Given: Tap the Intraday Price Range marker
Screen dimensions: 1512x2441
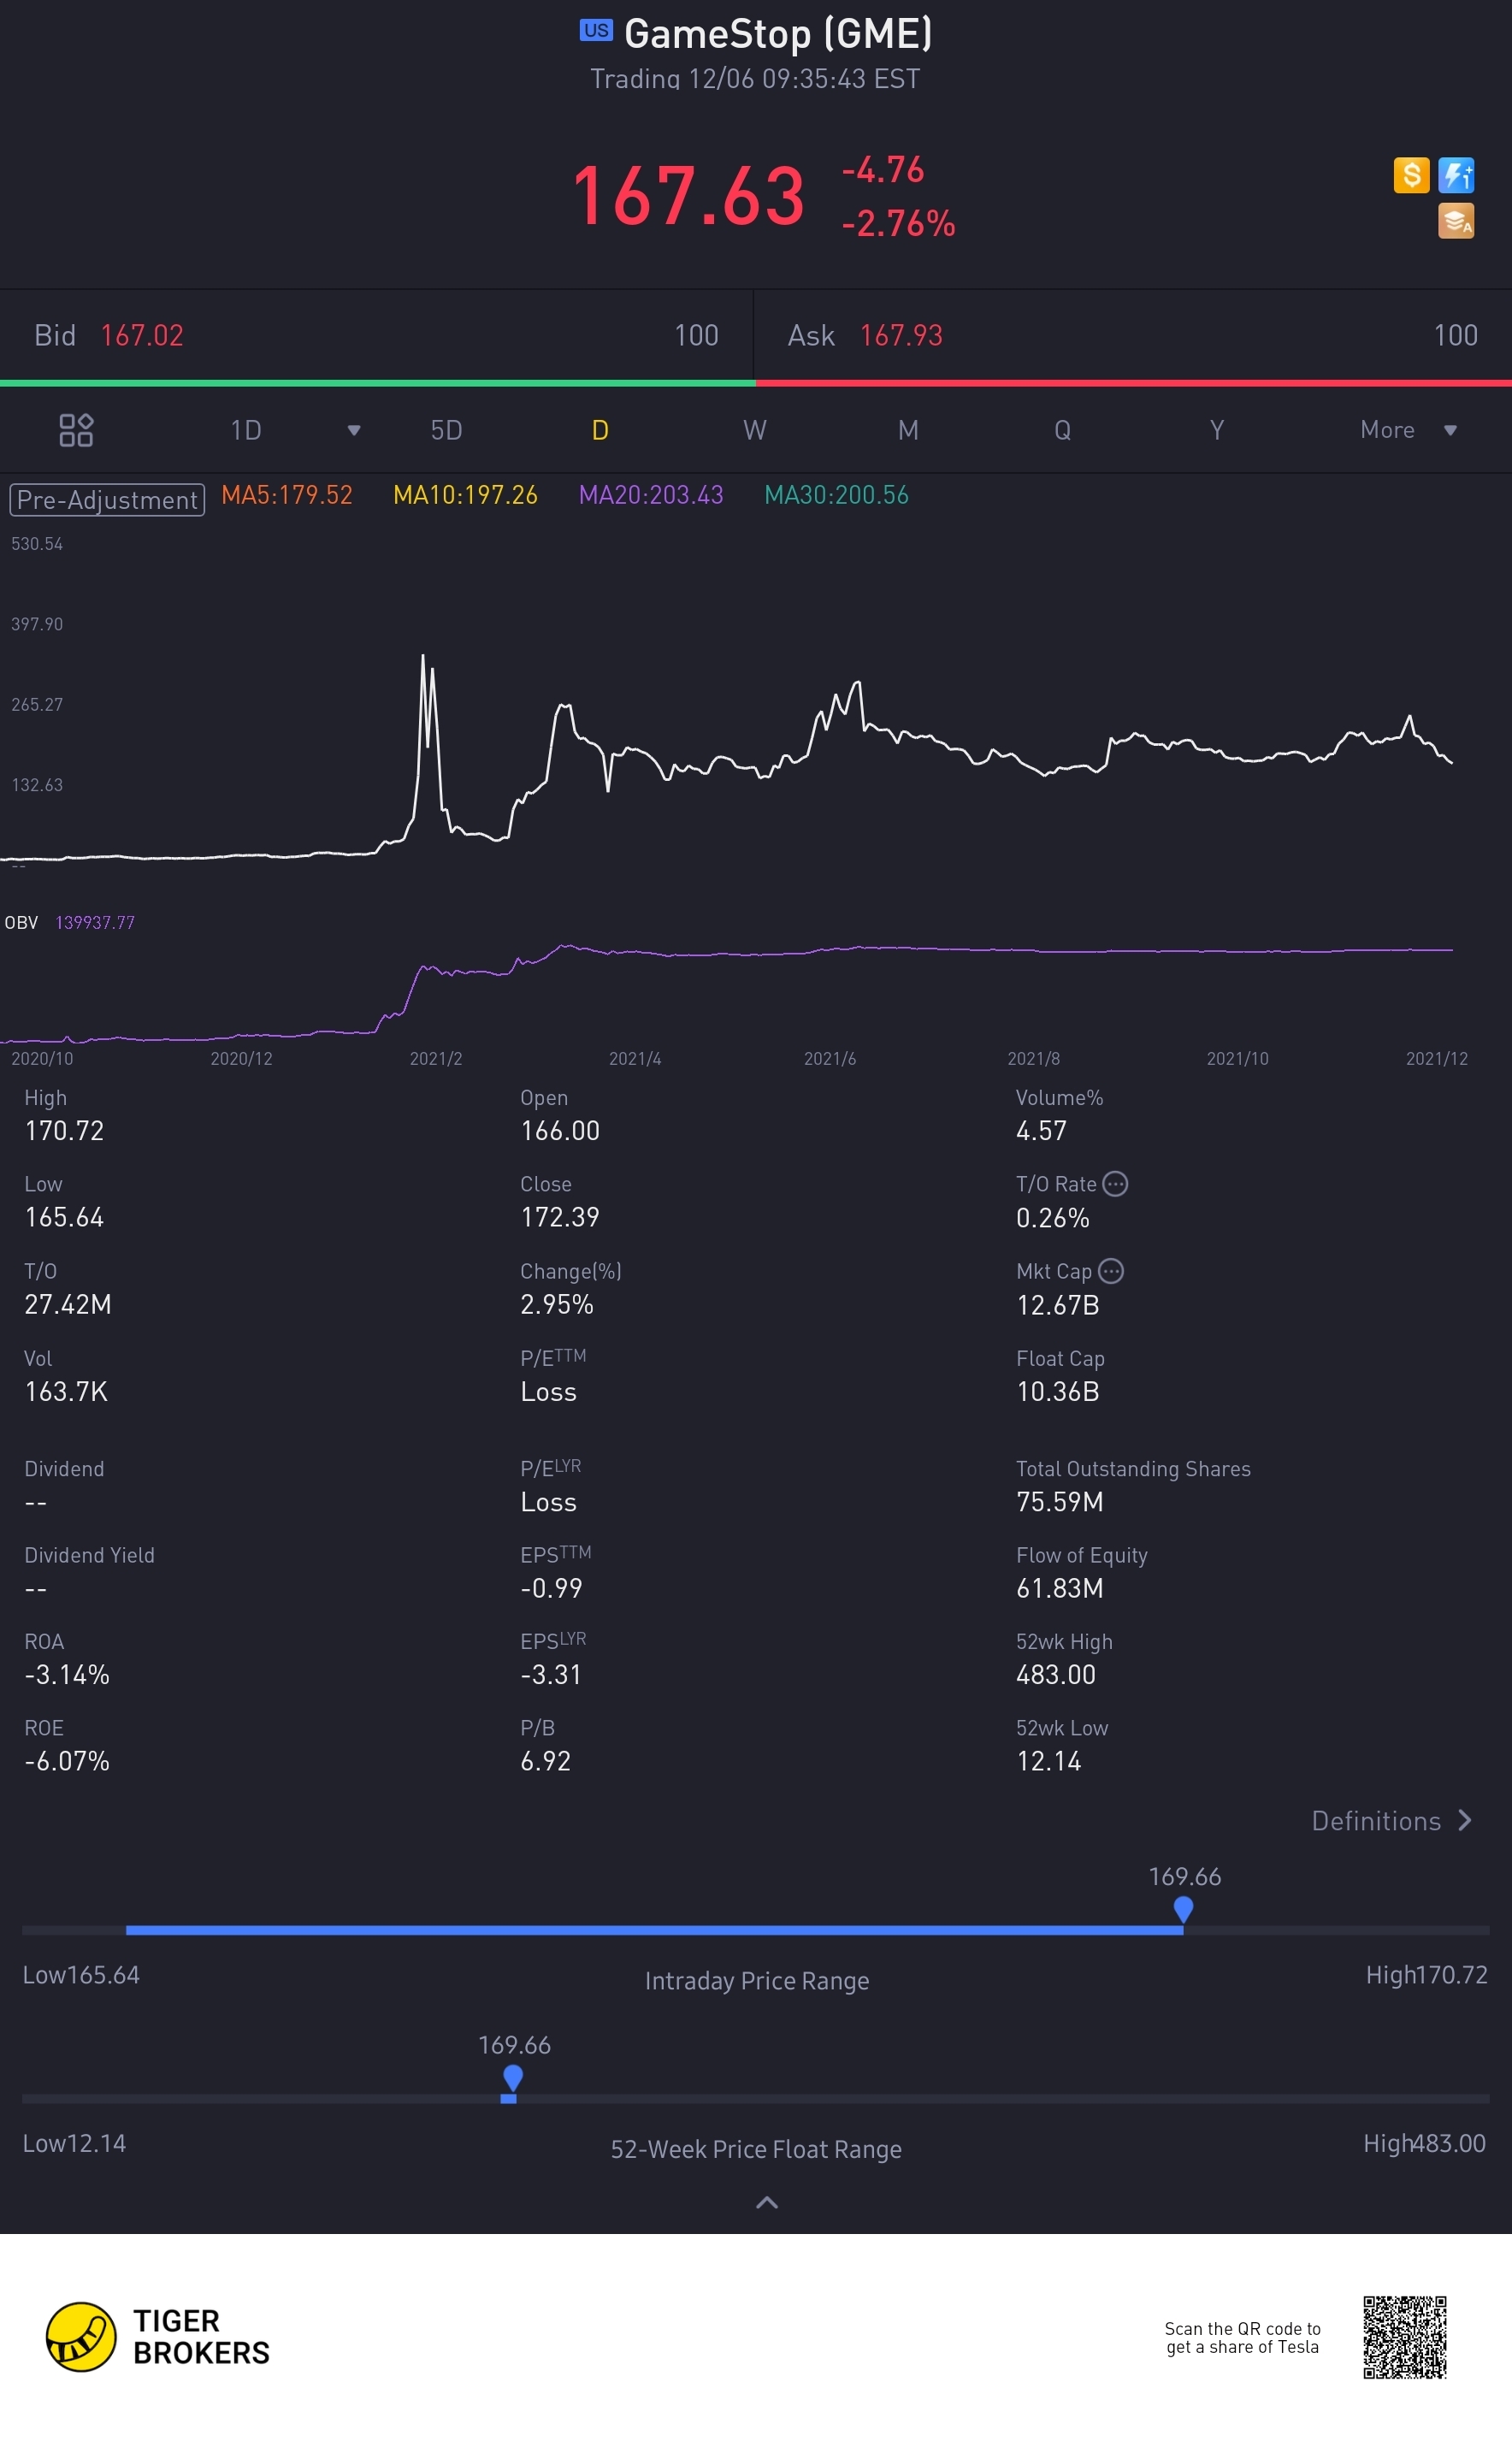Looking at the screenshot, I should point(1183,1910).
